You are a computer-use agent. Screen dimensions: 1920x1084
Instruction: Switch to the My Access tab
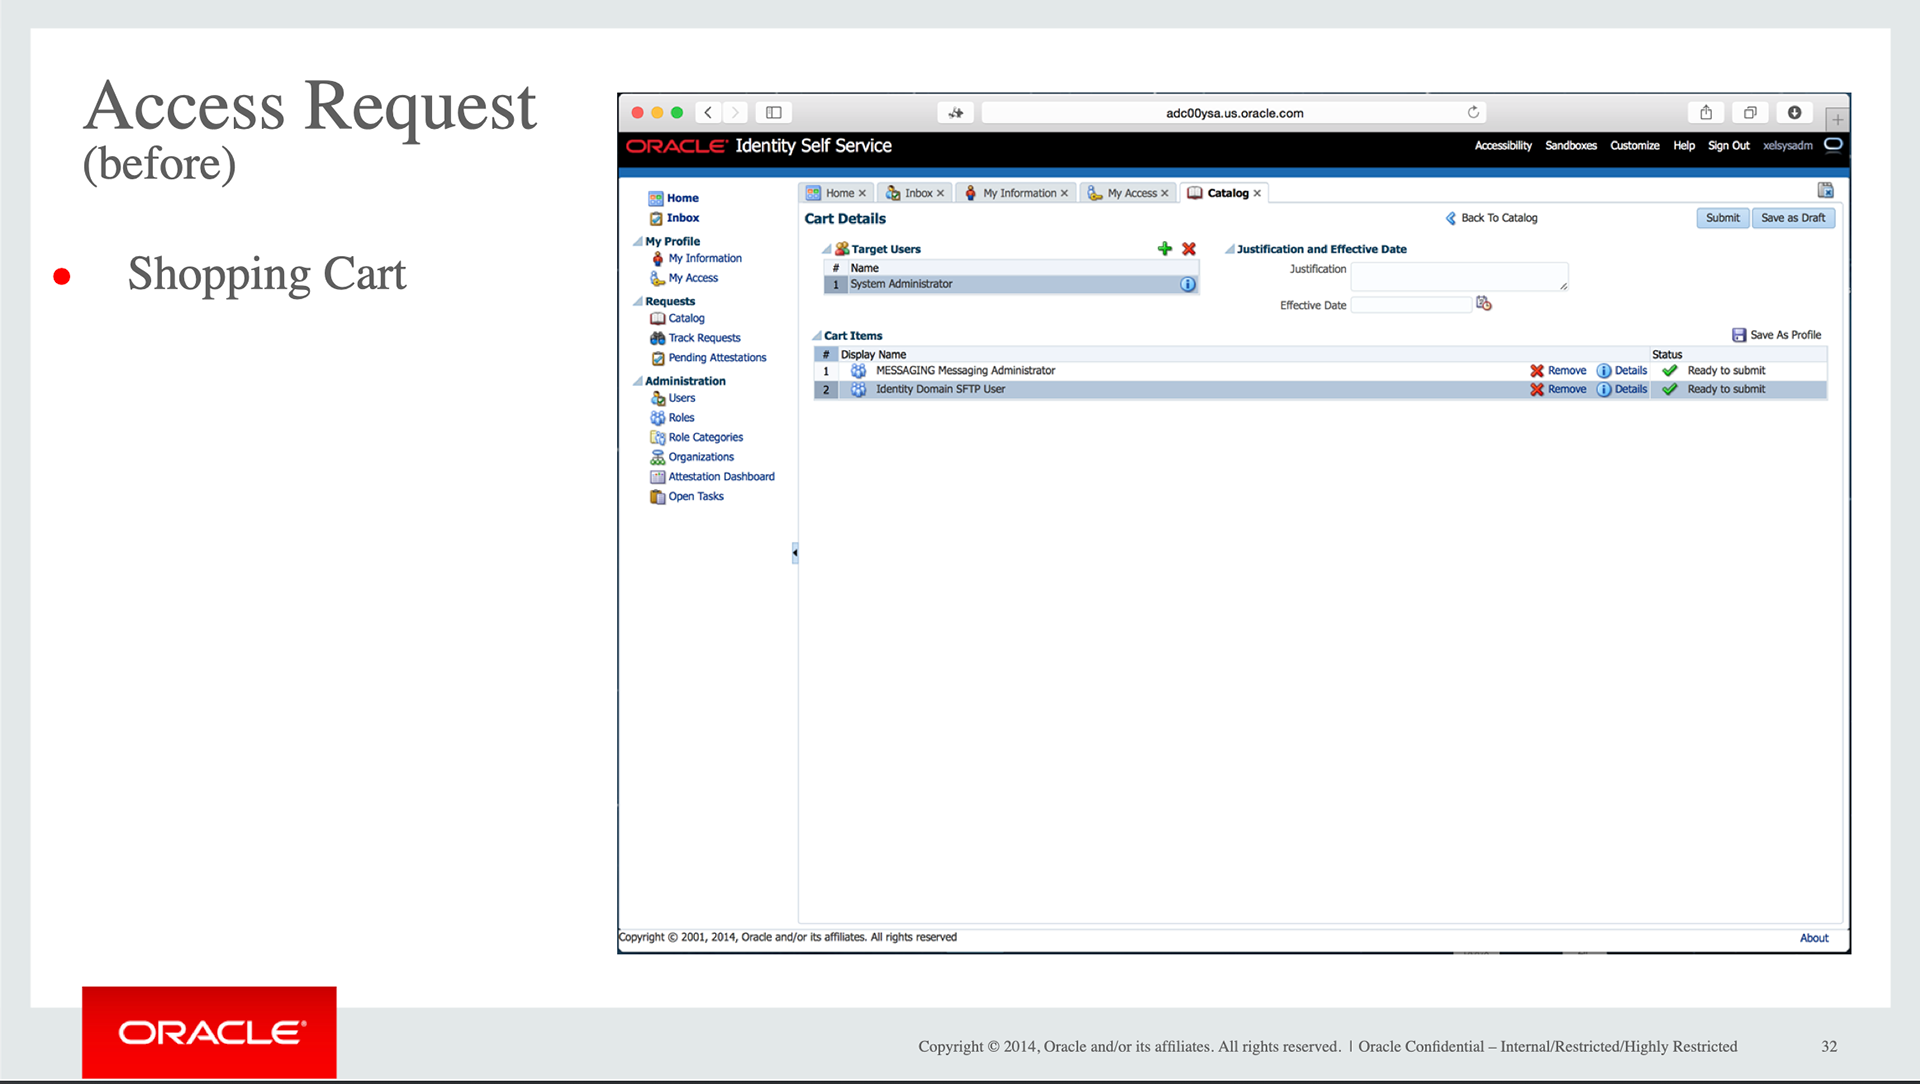pyautogui.click(x=1131, y=193)
